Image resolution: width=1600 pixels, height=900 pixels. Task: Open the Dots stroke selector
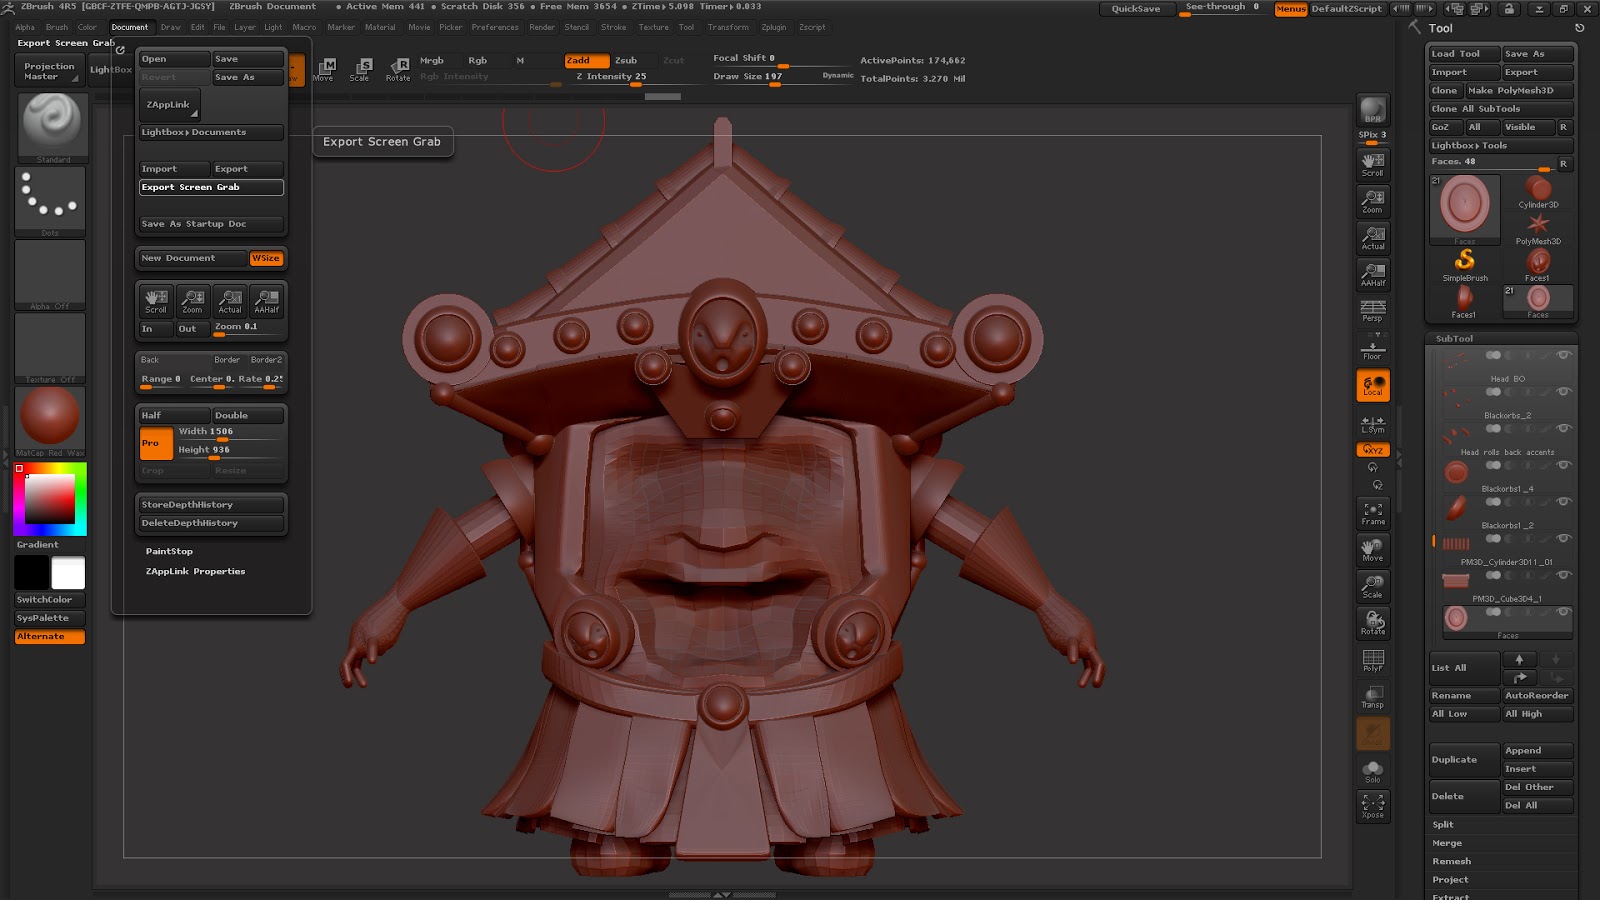[x=50, y=201]
